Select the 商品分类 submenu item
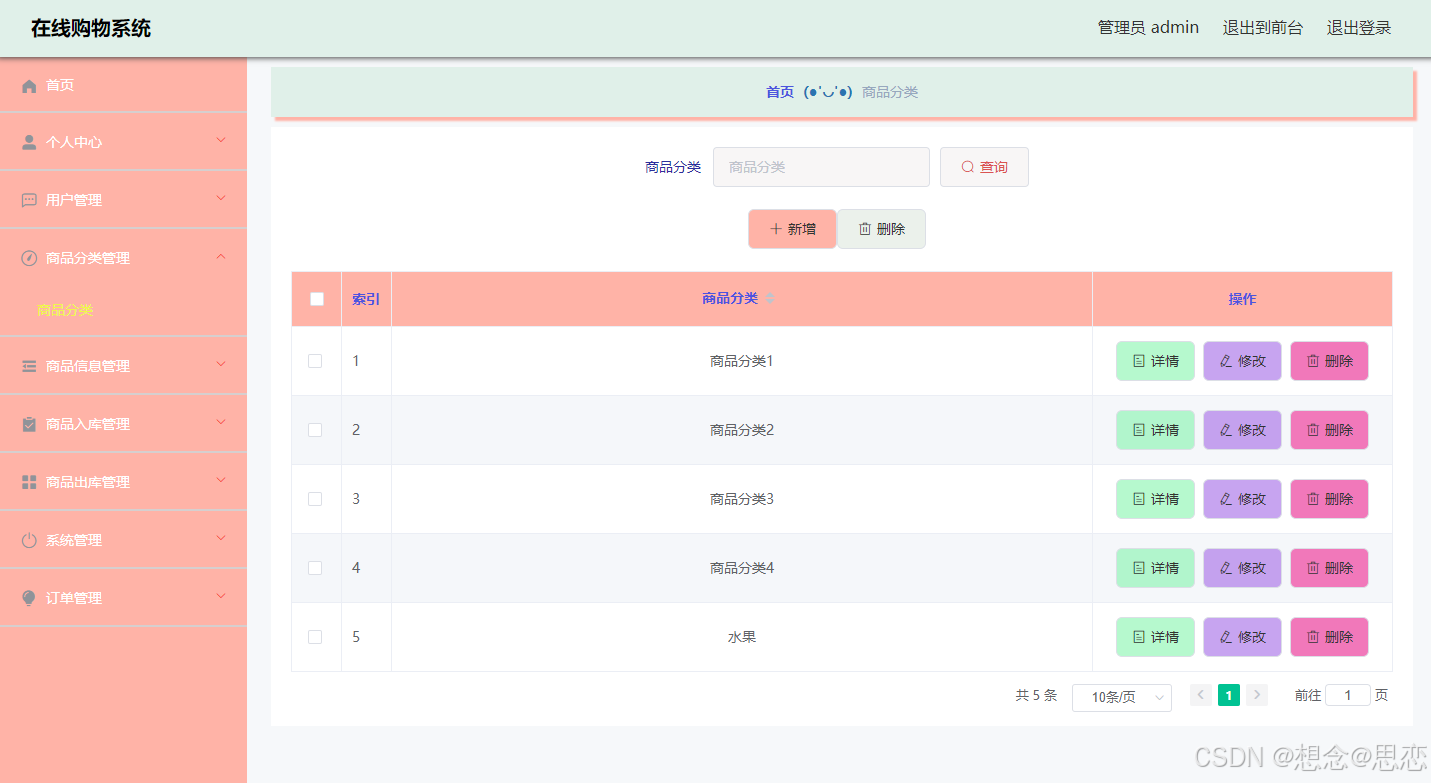The image size is (1431, 783). coord(65,311)
